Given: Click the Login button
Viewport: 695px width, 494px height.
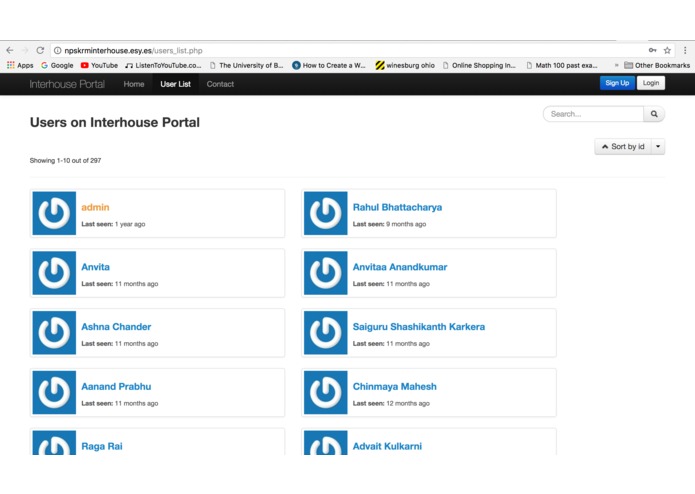Looking at the screenshot, I should coord(651,83).
